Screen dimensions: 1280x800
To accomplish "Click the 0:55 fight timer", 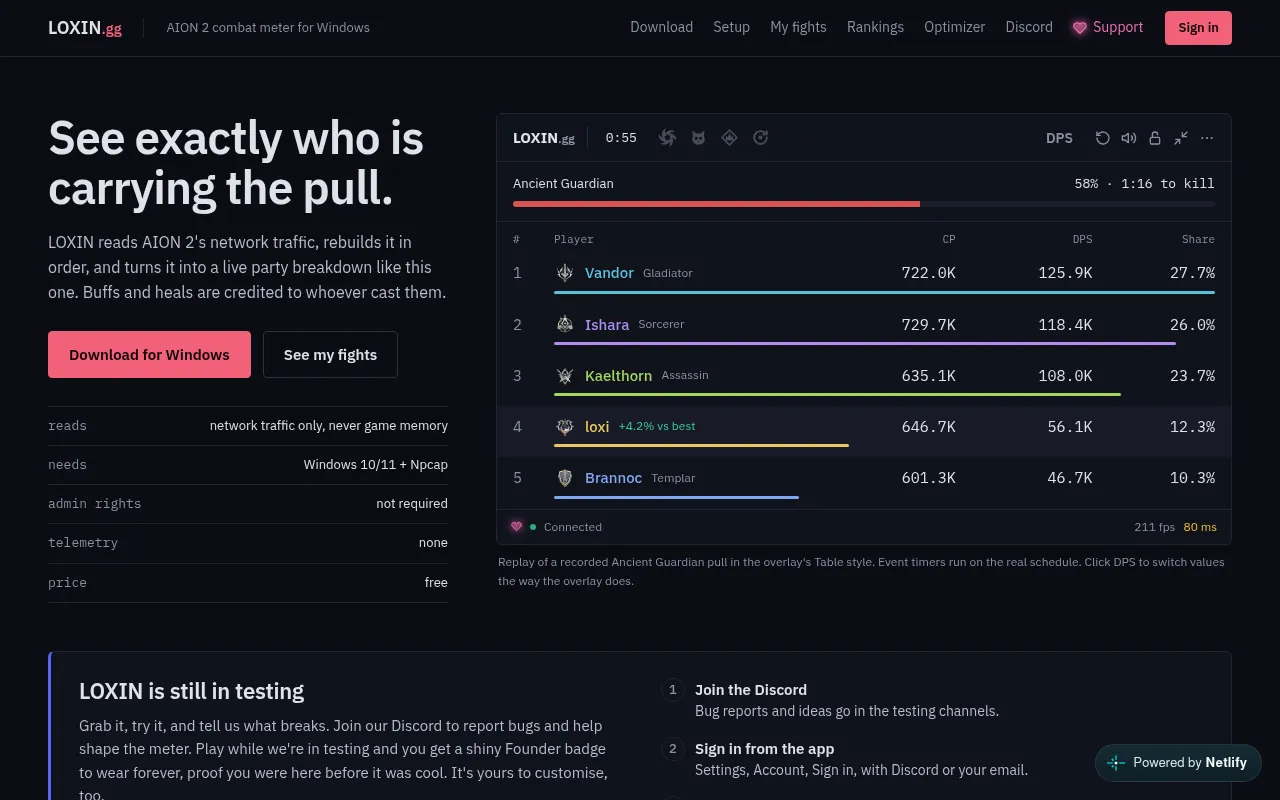I will tap(621, 138).
